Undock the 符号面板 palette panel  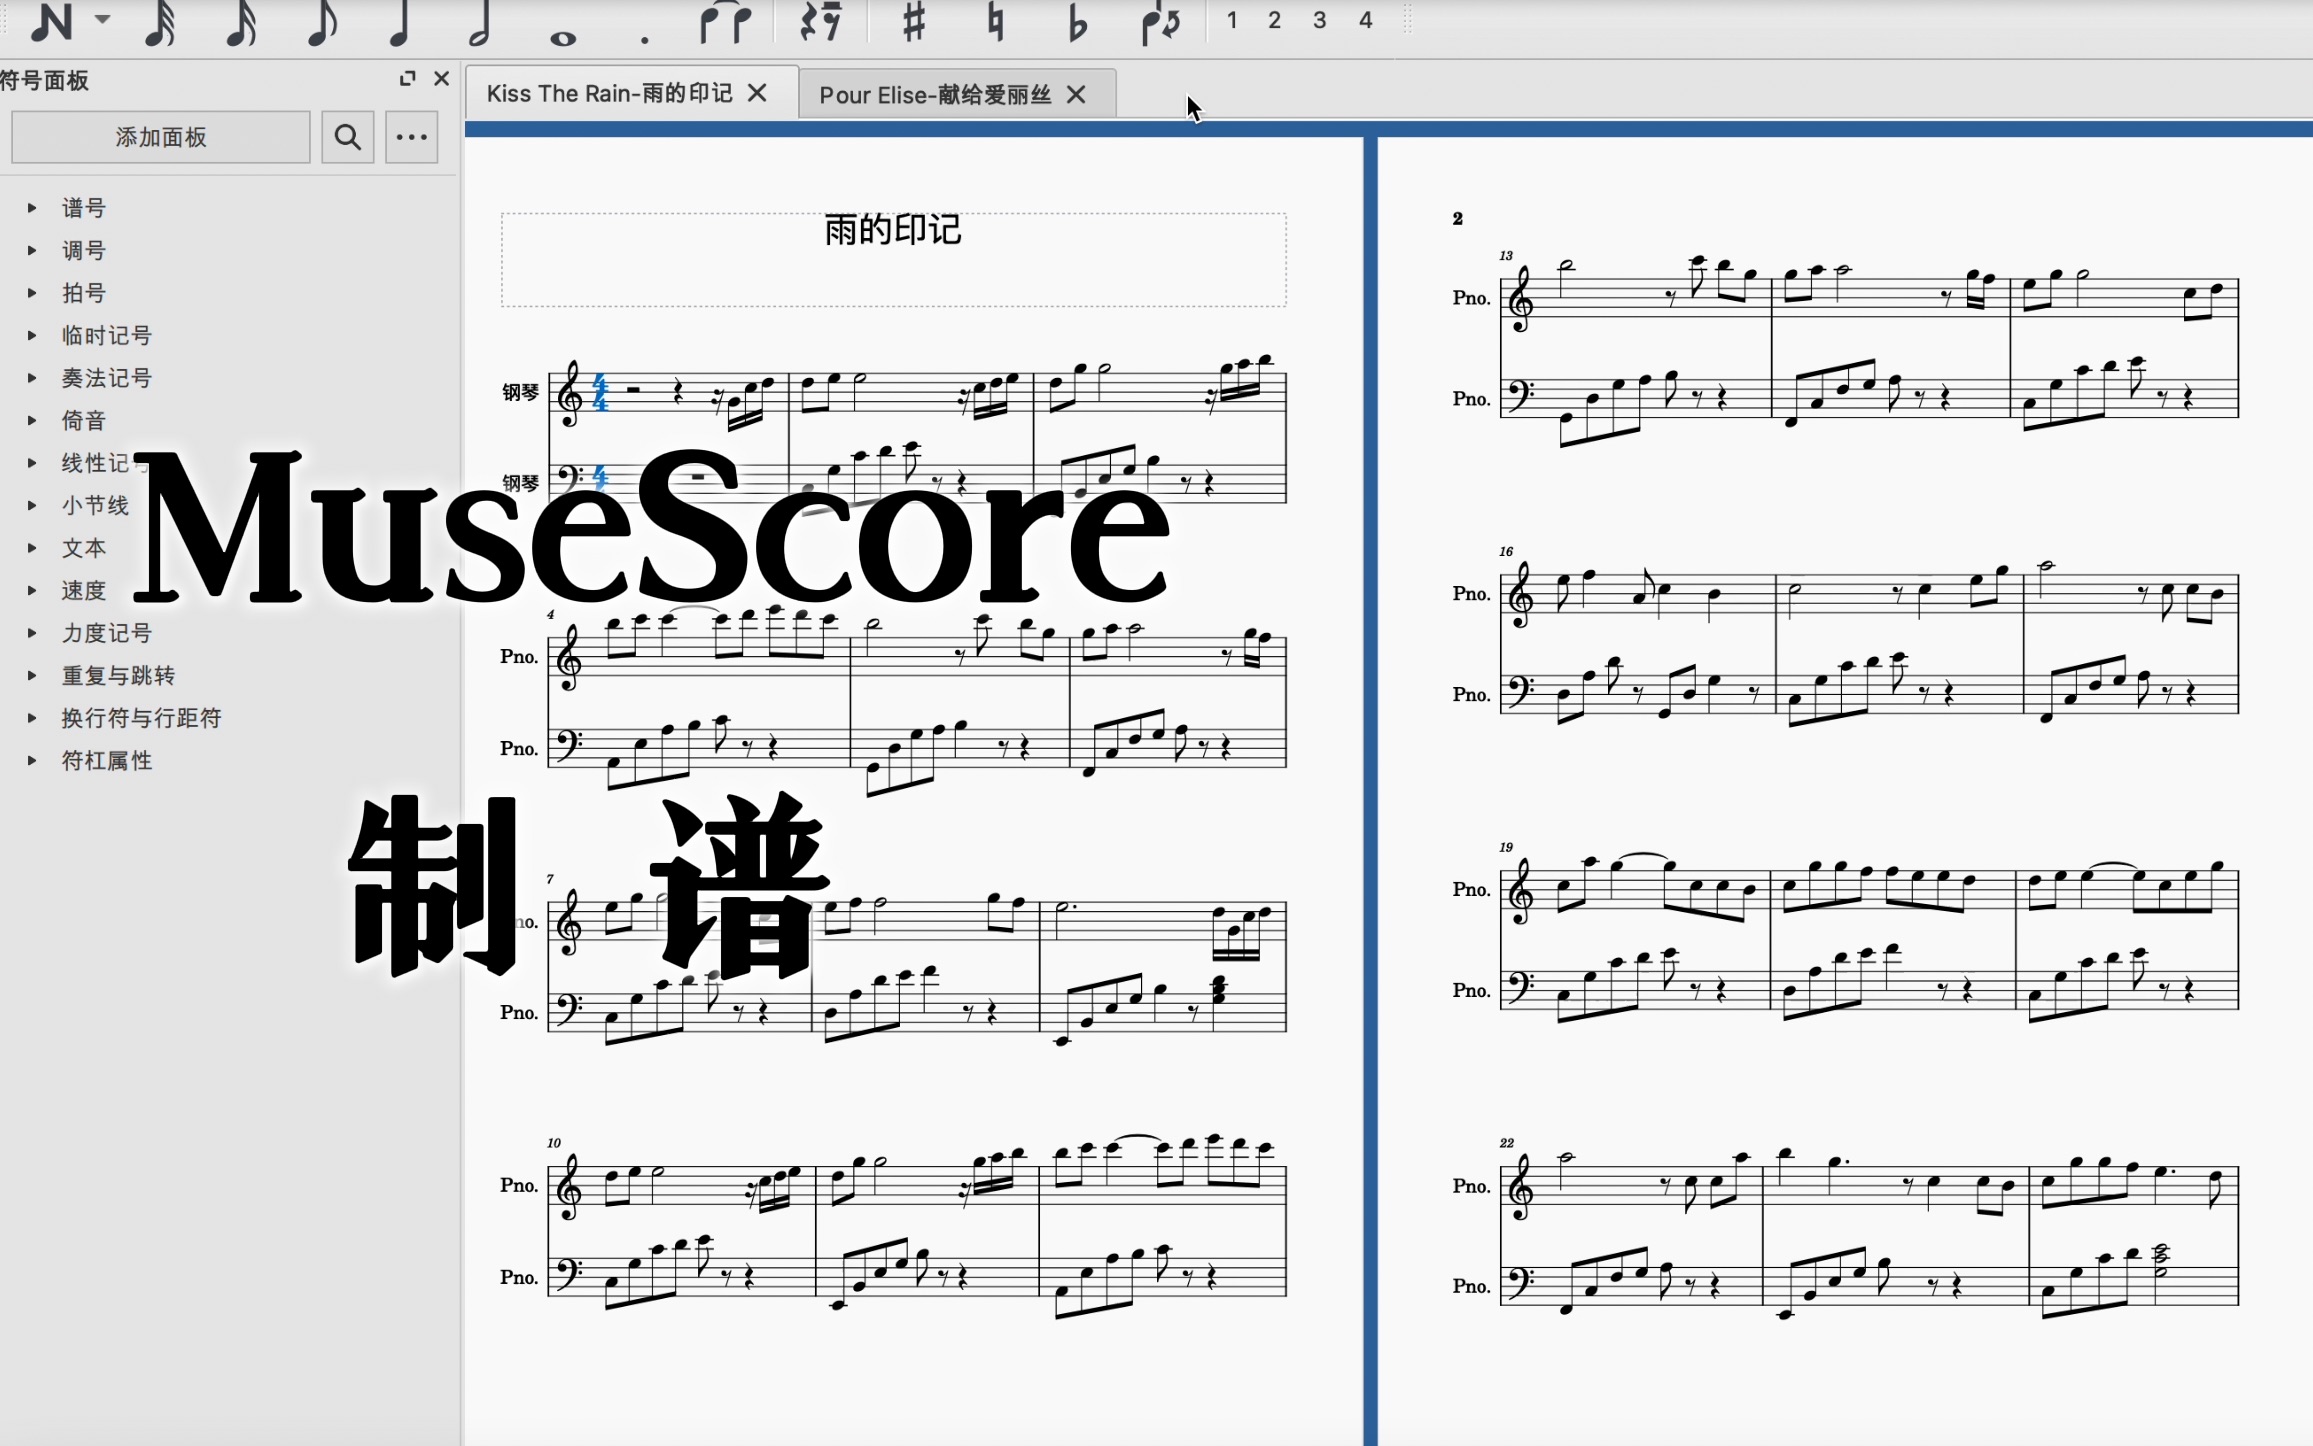pos(407,78)
